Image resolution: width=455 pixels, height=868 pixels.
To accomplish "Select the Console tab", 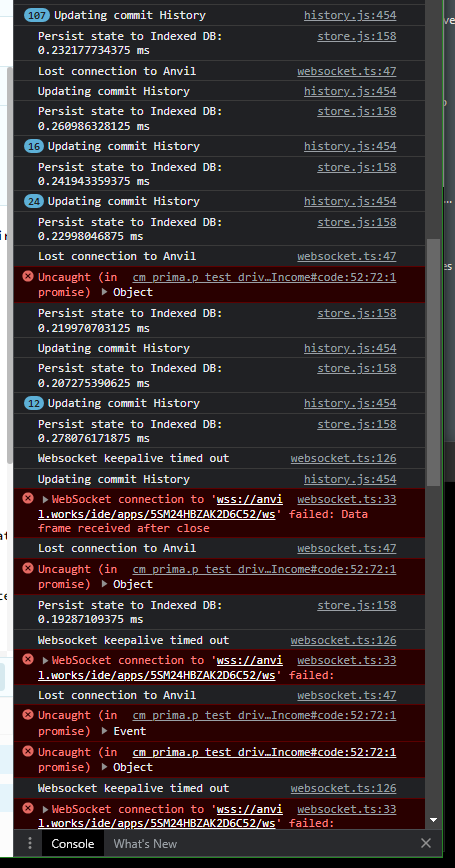I will coord(73,844).
